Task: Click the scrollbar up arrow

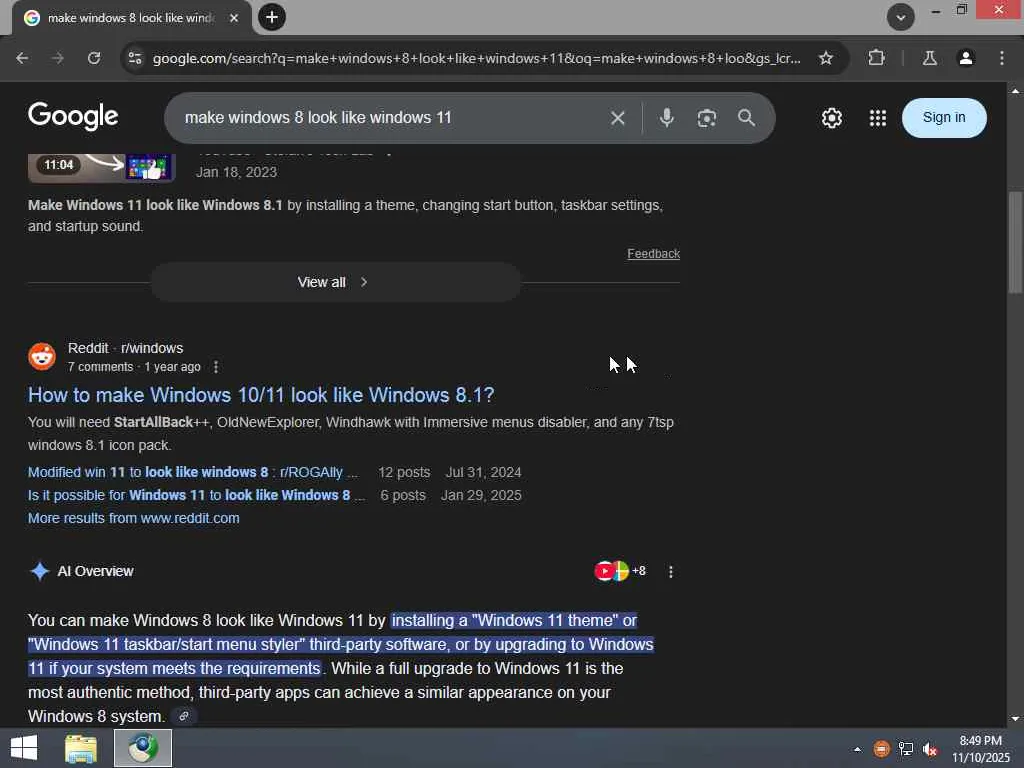Action: pyautogui.click(x=1015, y=91)
